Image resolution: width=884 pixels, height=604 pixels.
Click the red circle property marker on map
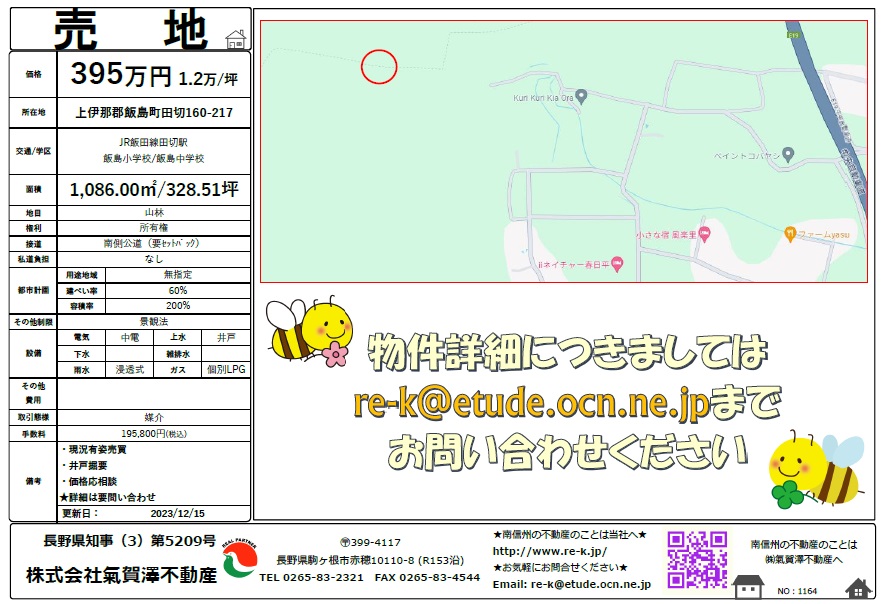click(379, 66)
